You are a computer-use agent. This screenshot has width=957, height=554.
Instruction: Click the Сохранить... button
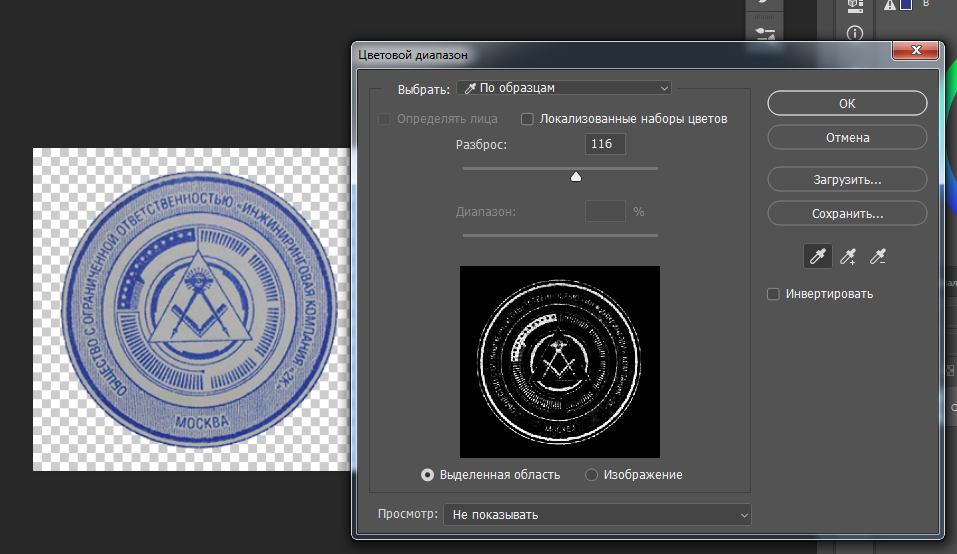[x=847, y=214]
